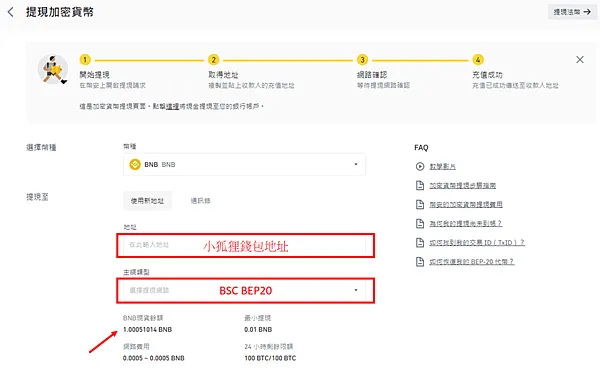Open the 為何我的提現尚未到帳 FAQ link
Screen dimensions: 600x368
click(x=465, y=223)
